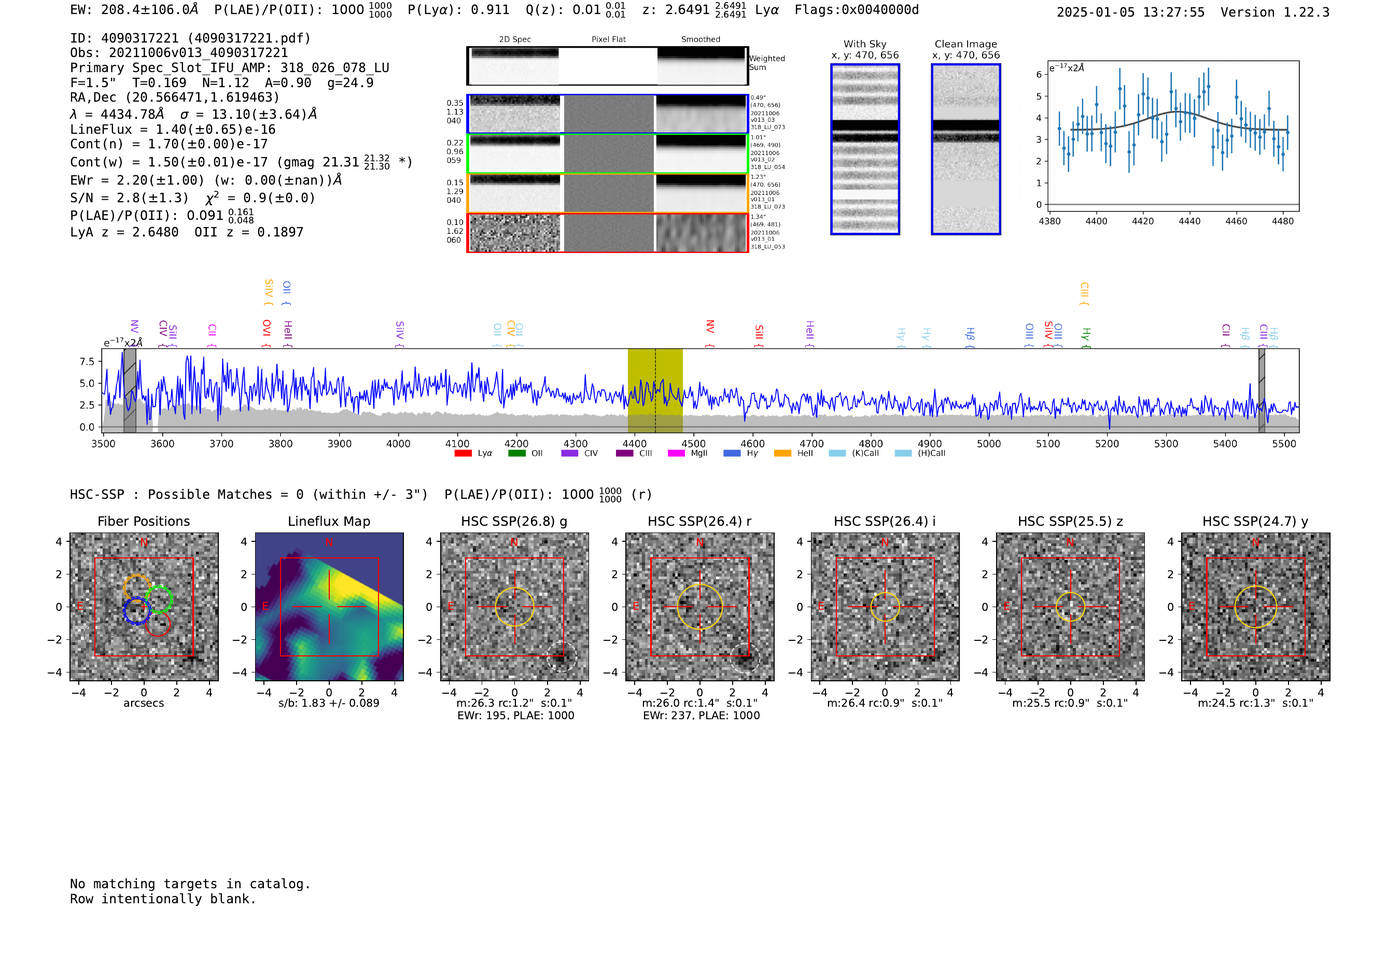
Task: Click the 'EW: 208.4±106.0Å' header value
Action: point(135,10)
